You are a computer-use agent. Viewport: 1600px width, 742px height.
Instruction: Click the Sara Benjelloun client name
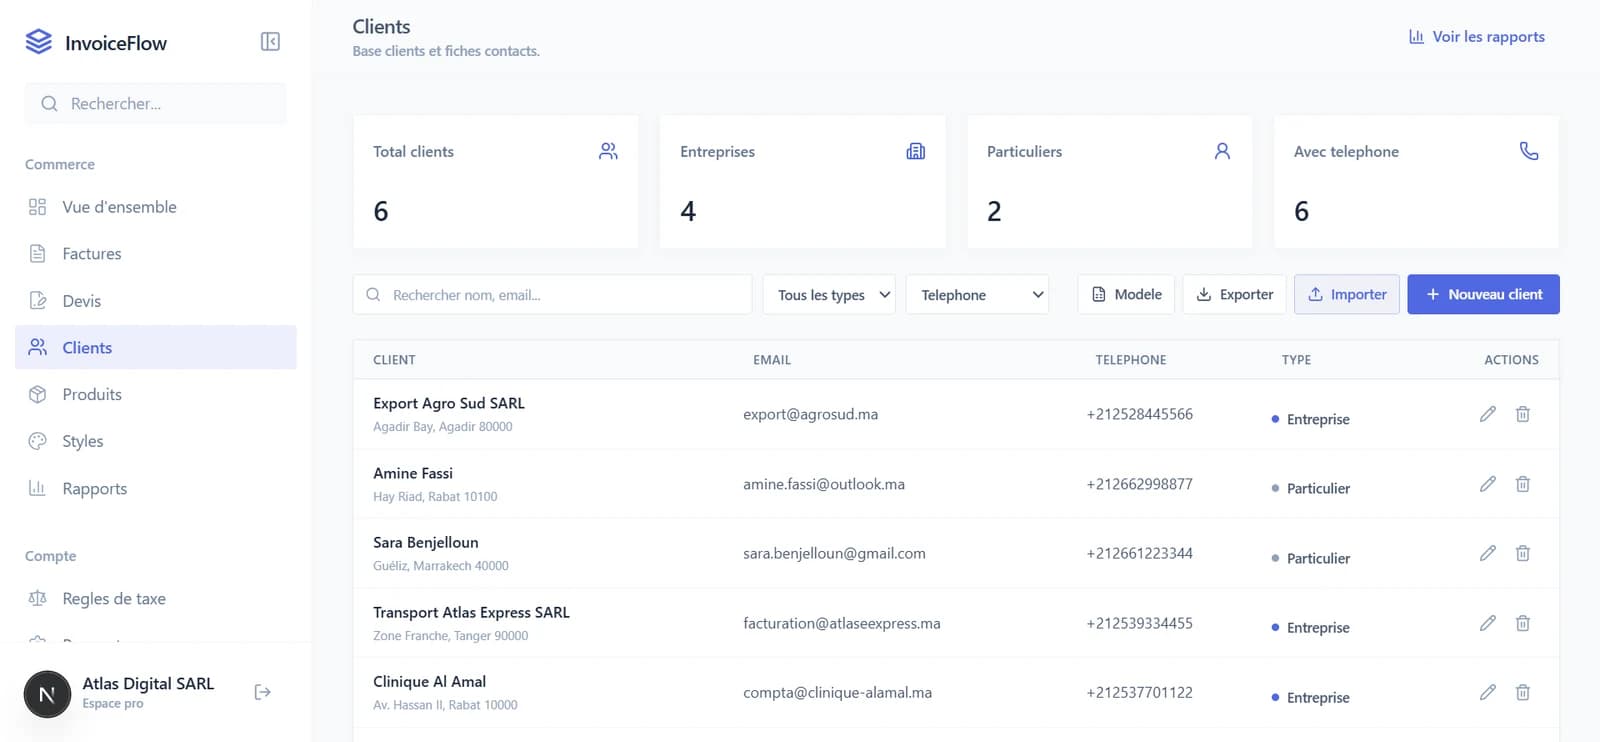click(426, 542)
